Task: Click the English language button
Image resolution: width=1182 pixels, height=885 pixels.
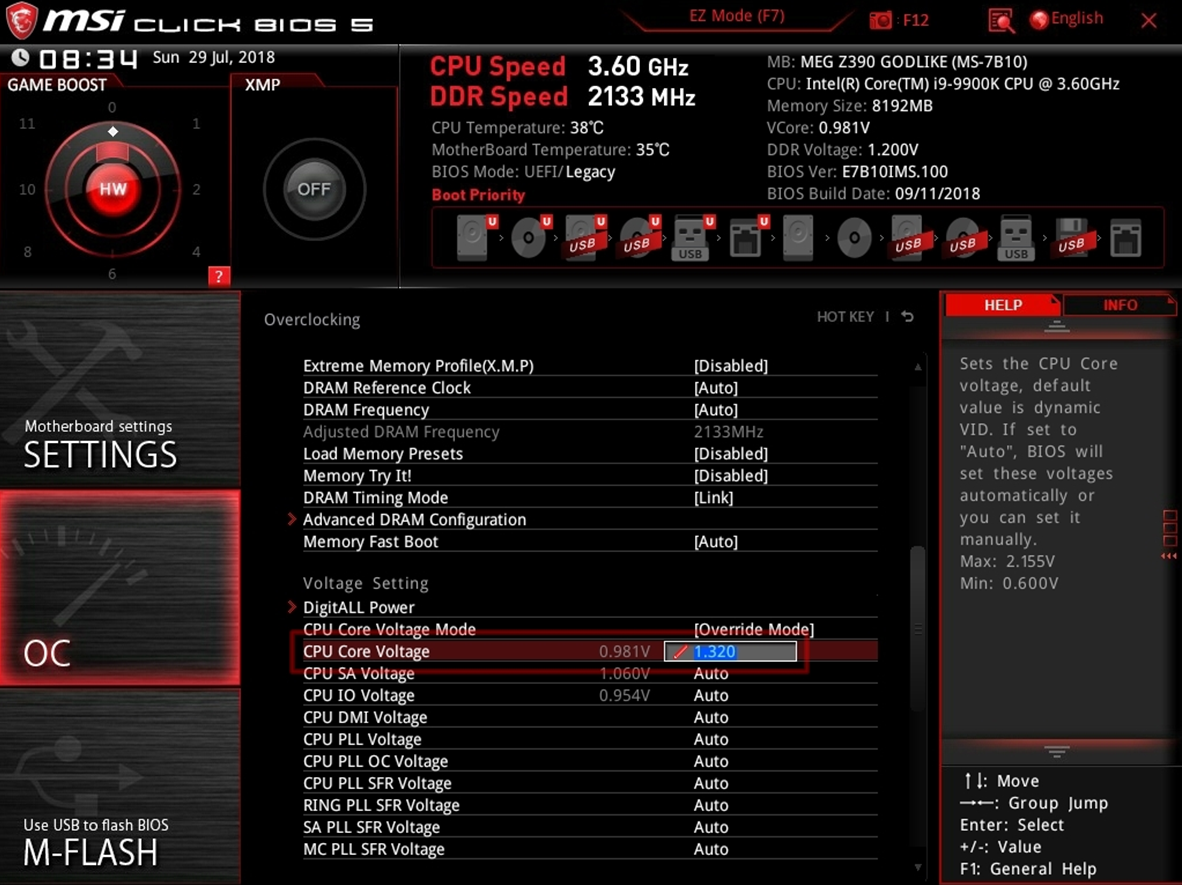Action: tap(1076, 18)
